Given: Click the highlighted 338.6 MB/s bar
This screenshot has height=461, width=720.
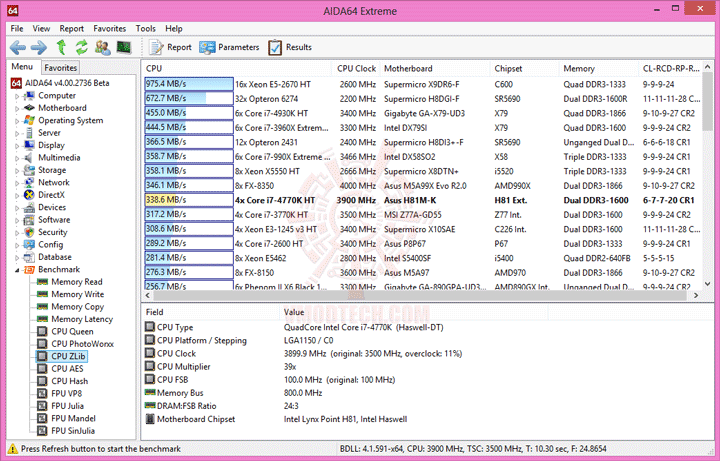Looking at the screenshot, I should click(x=189, y=200).
